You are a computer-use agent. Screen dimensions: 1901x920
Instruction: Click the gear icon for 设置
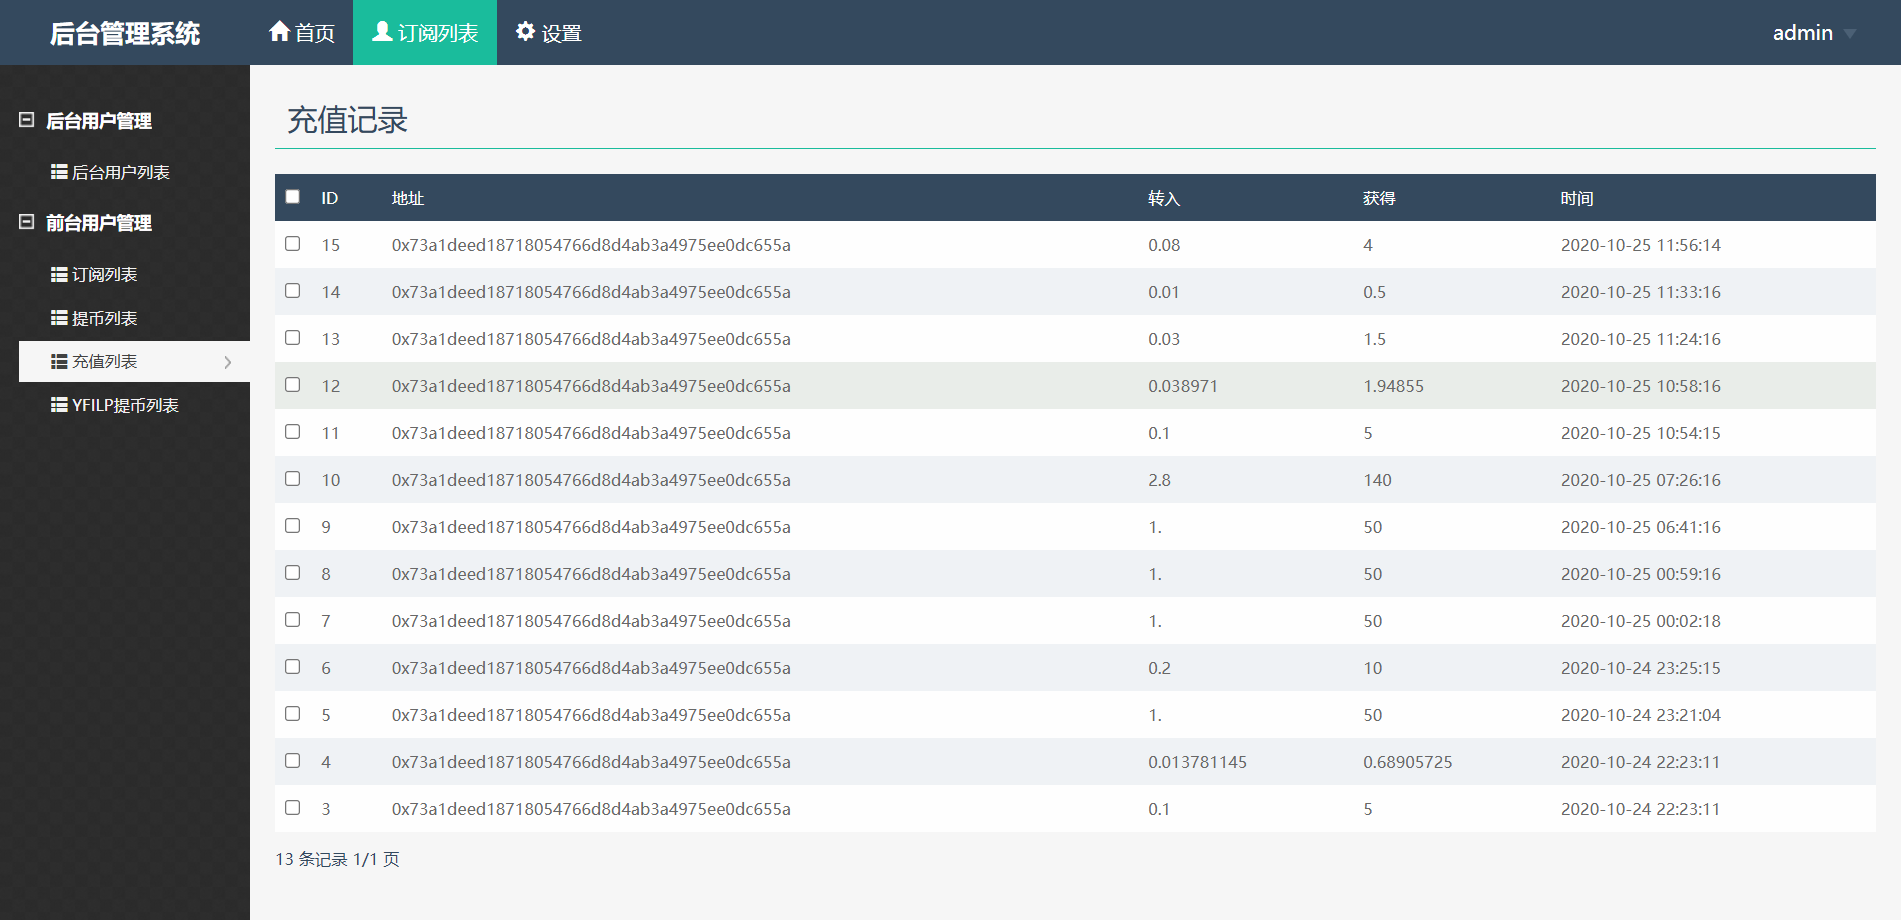[525, 32]
